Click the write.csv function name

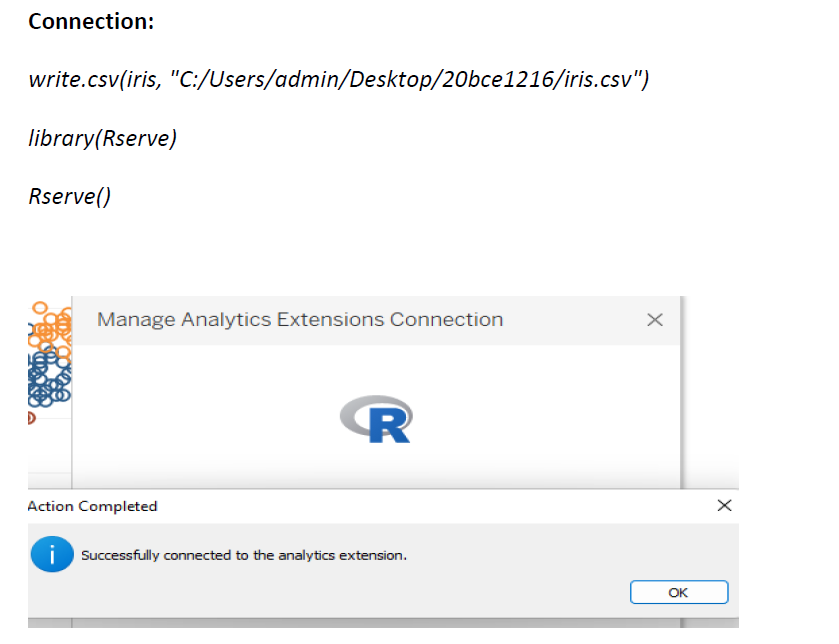[x=74, y=79]
